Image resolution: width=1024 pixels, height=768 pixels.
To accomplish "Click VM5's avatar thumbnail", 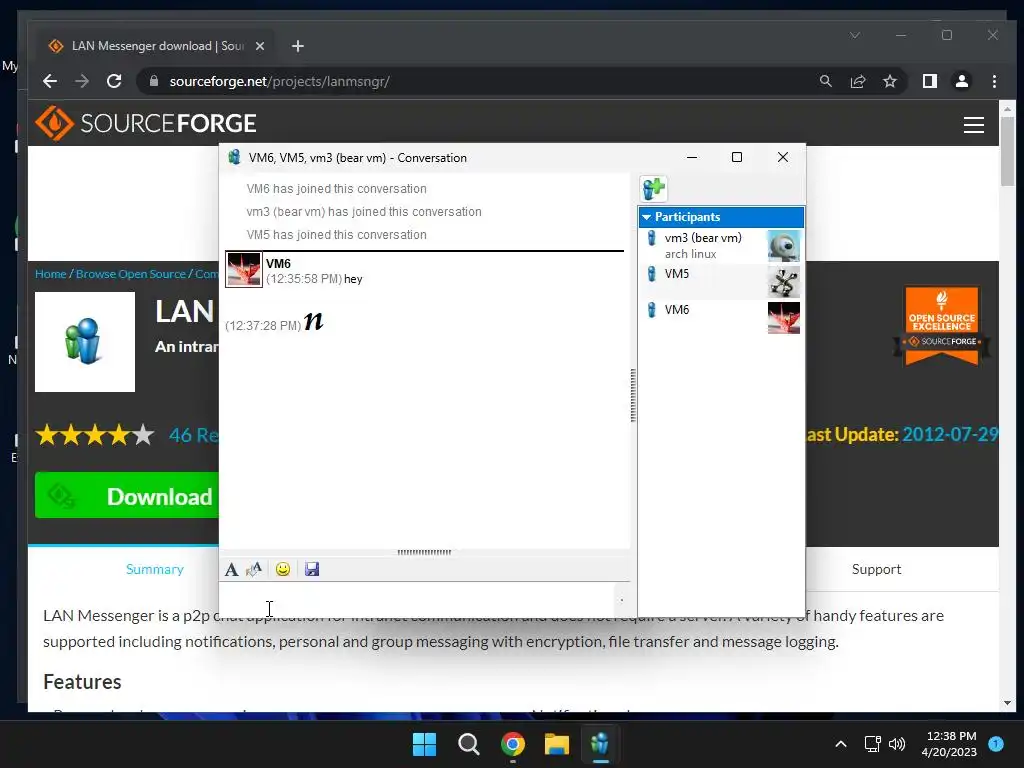I will (x=784, y=282).
